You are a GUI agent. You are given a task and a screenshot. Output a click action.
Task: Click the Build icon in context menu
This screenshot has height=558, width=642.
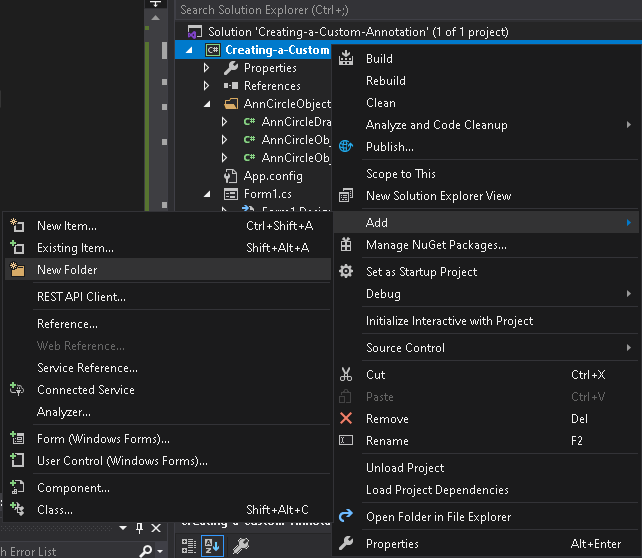(x=346, y=59)
